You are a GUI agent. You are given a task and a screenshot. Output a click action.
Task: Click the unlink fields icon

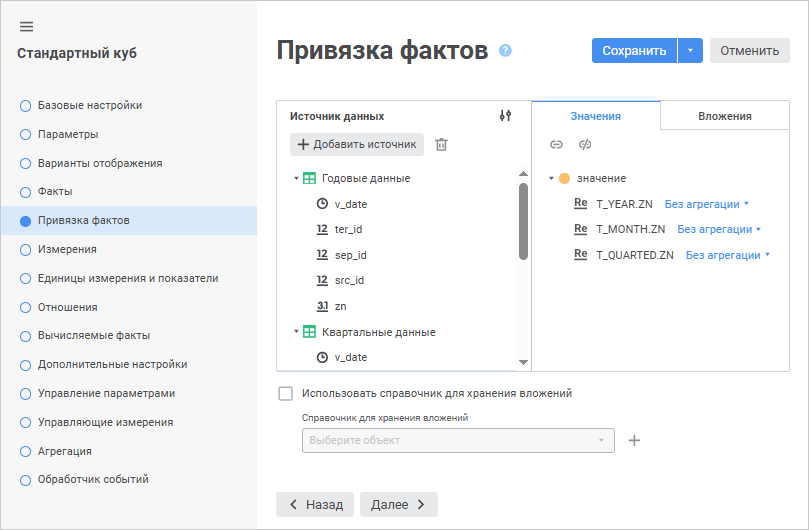click(x=585, y=144)
